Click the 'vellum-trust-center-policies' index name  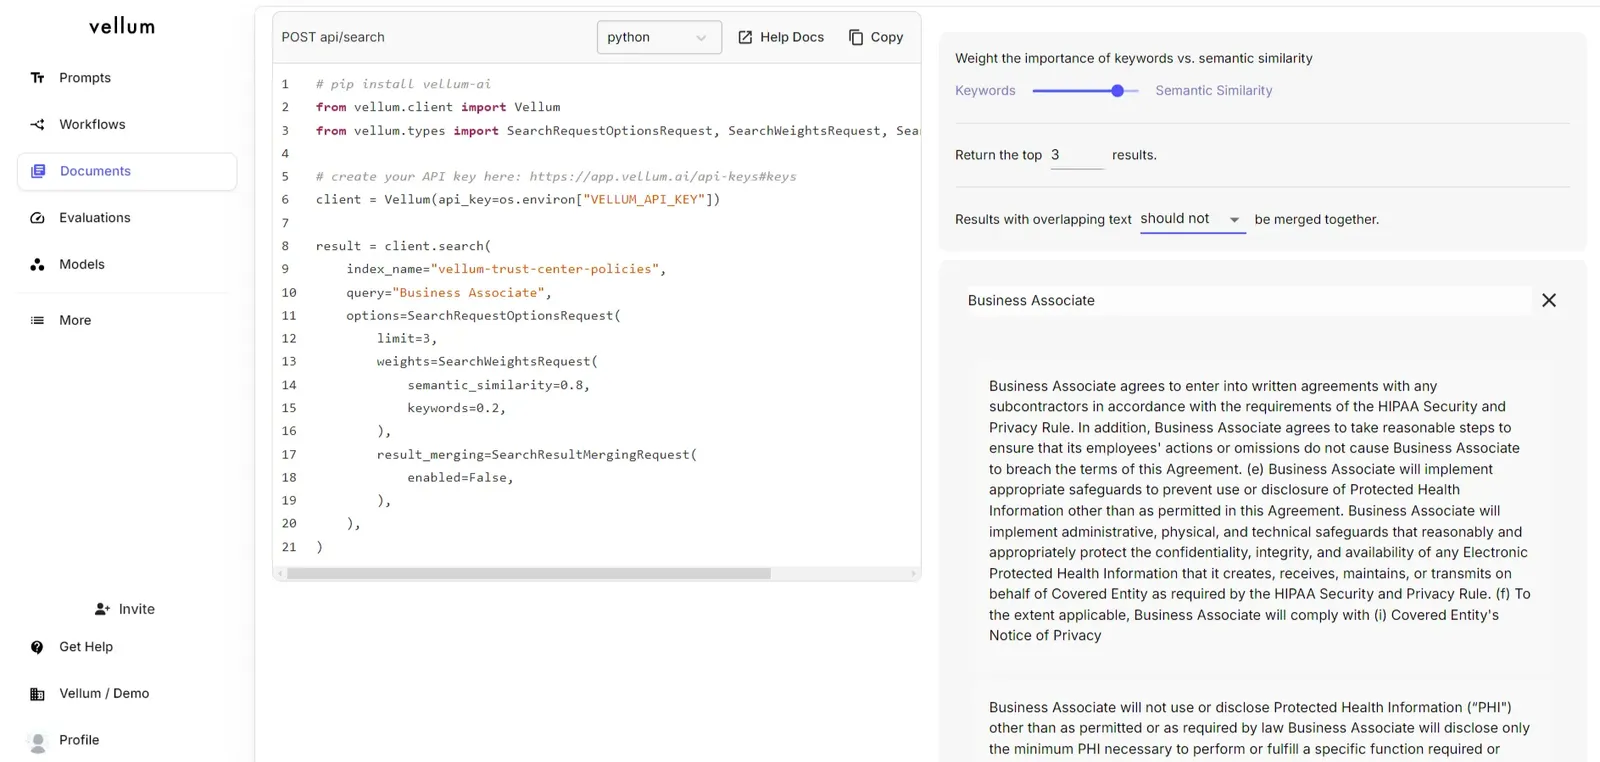545,269
